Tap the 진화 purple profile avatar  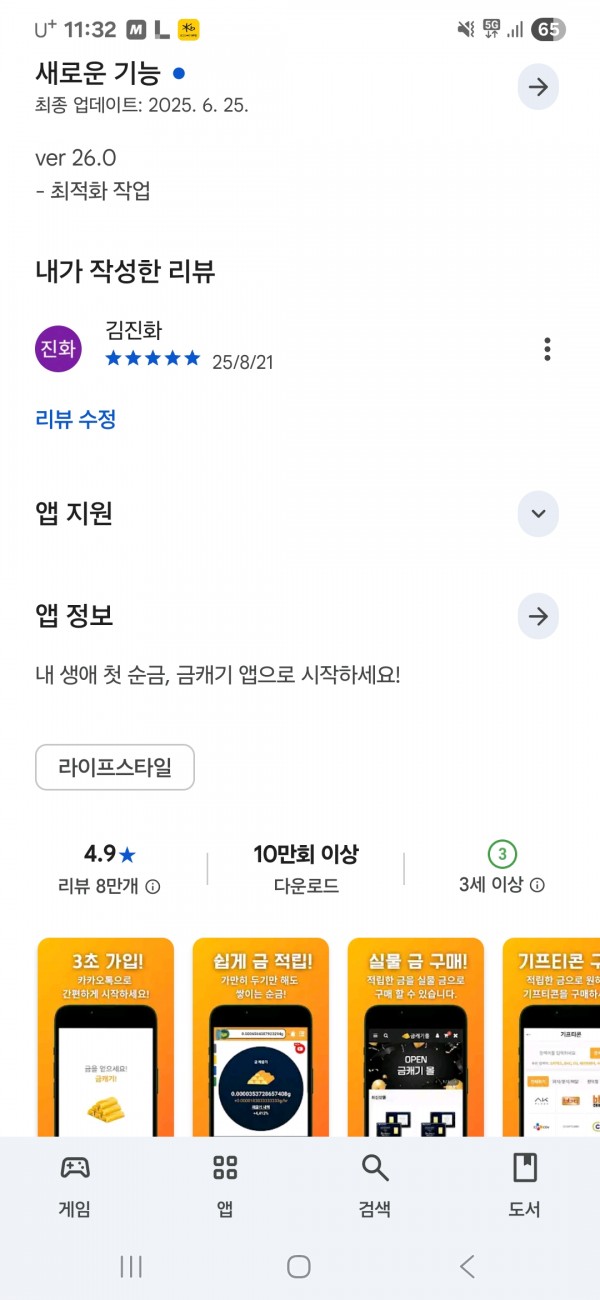(58, 348)
